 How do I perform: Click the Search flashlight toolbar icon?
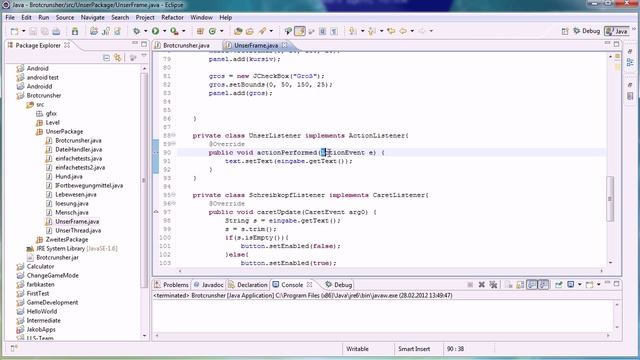tap(262, 31)
